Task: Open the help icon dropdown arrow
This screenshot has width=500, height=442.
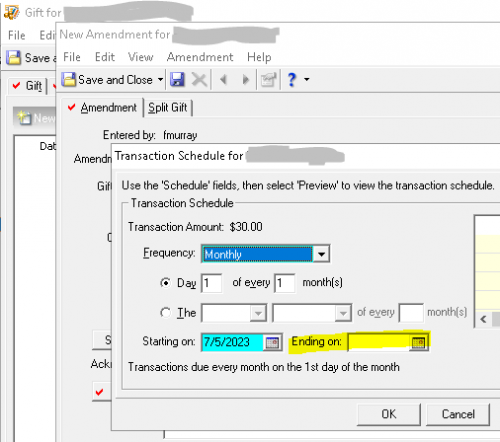Action: tap(307, 80)
